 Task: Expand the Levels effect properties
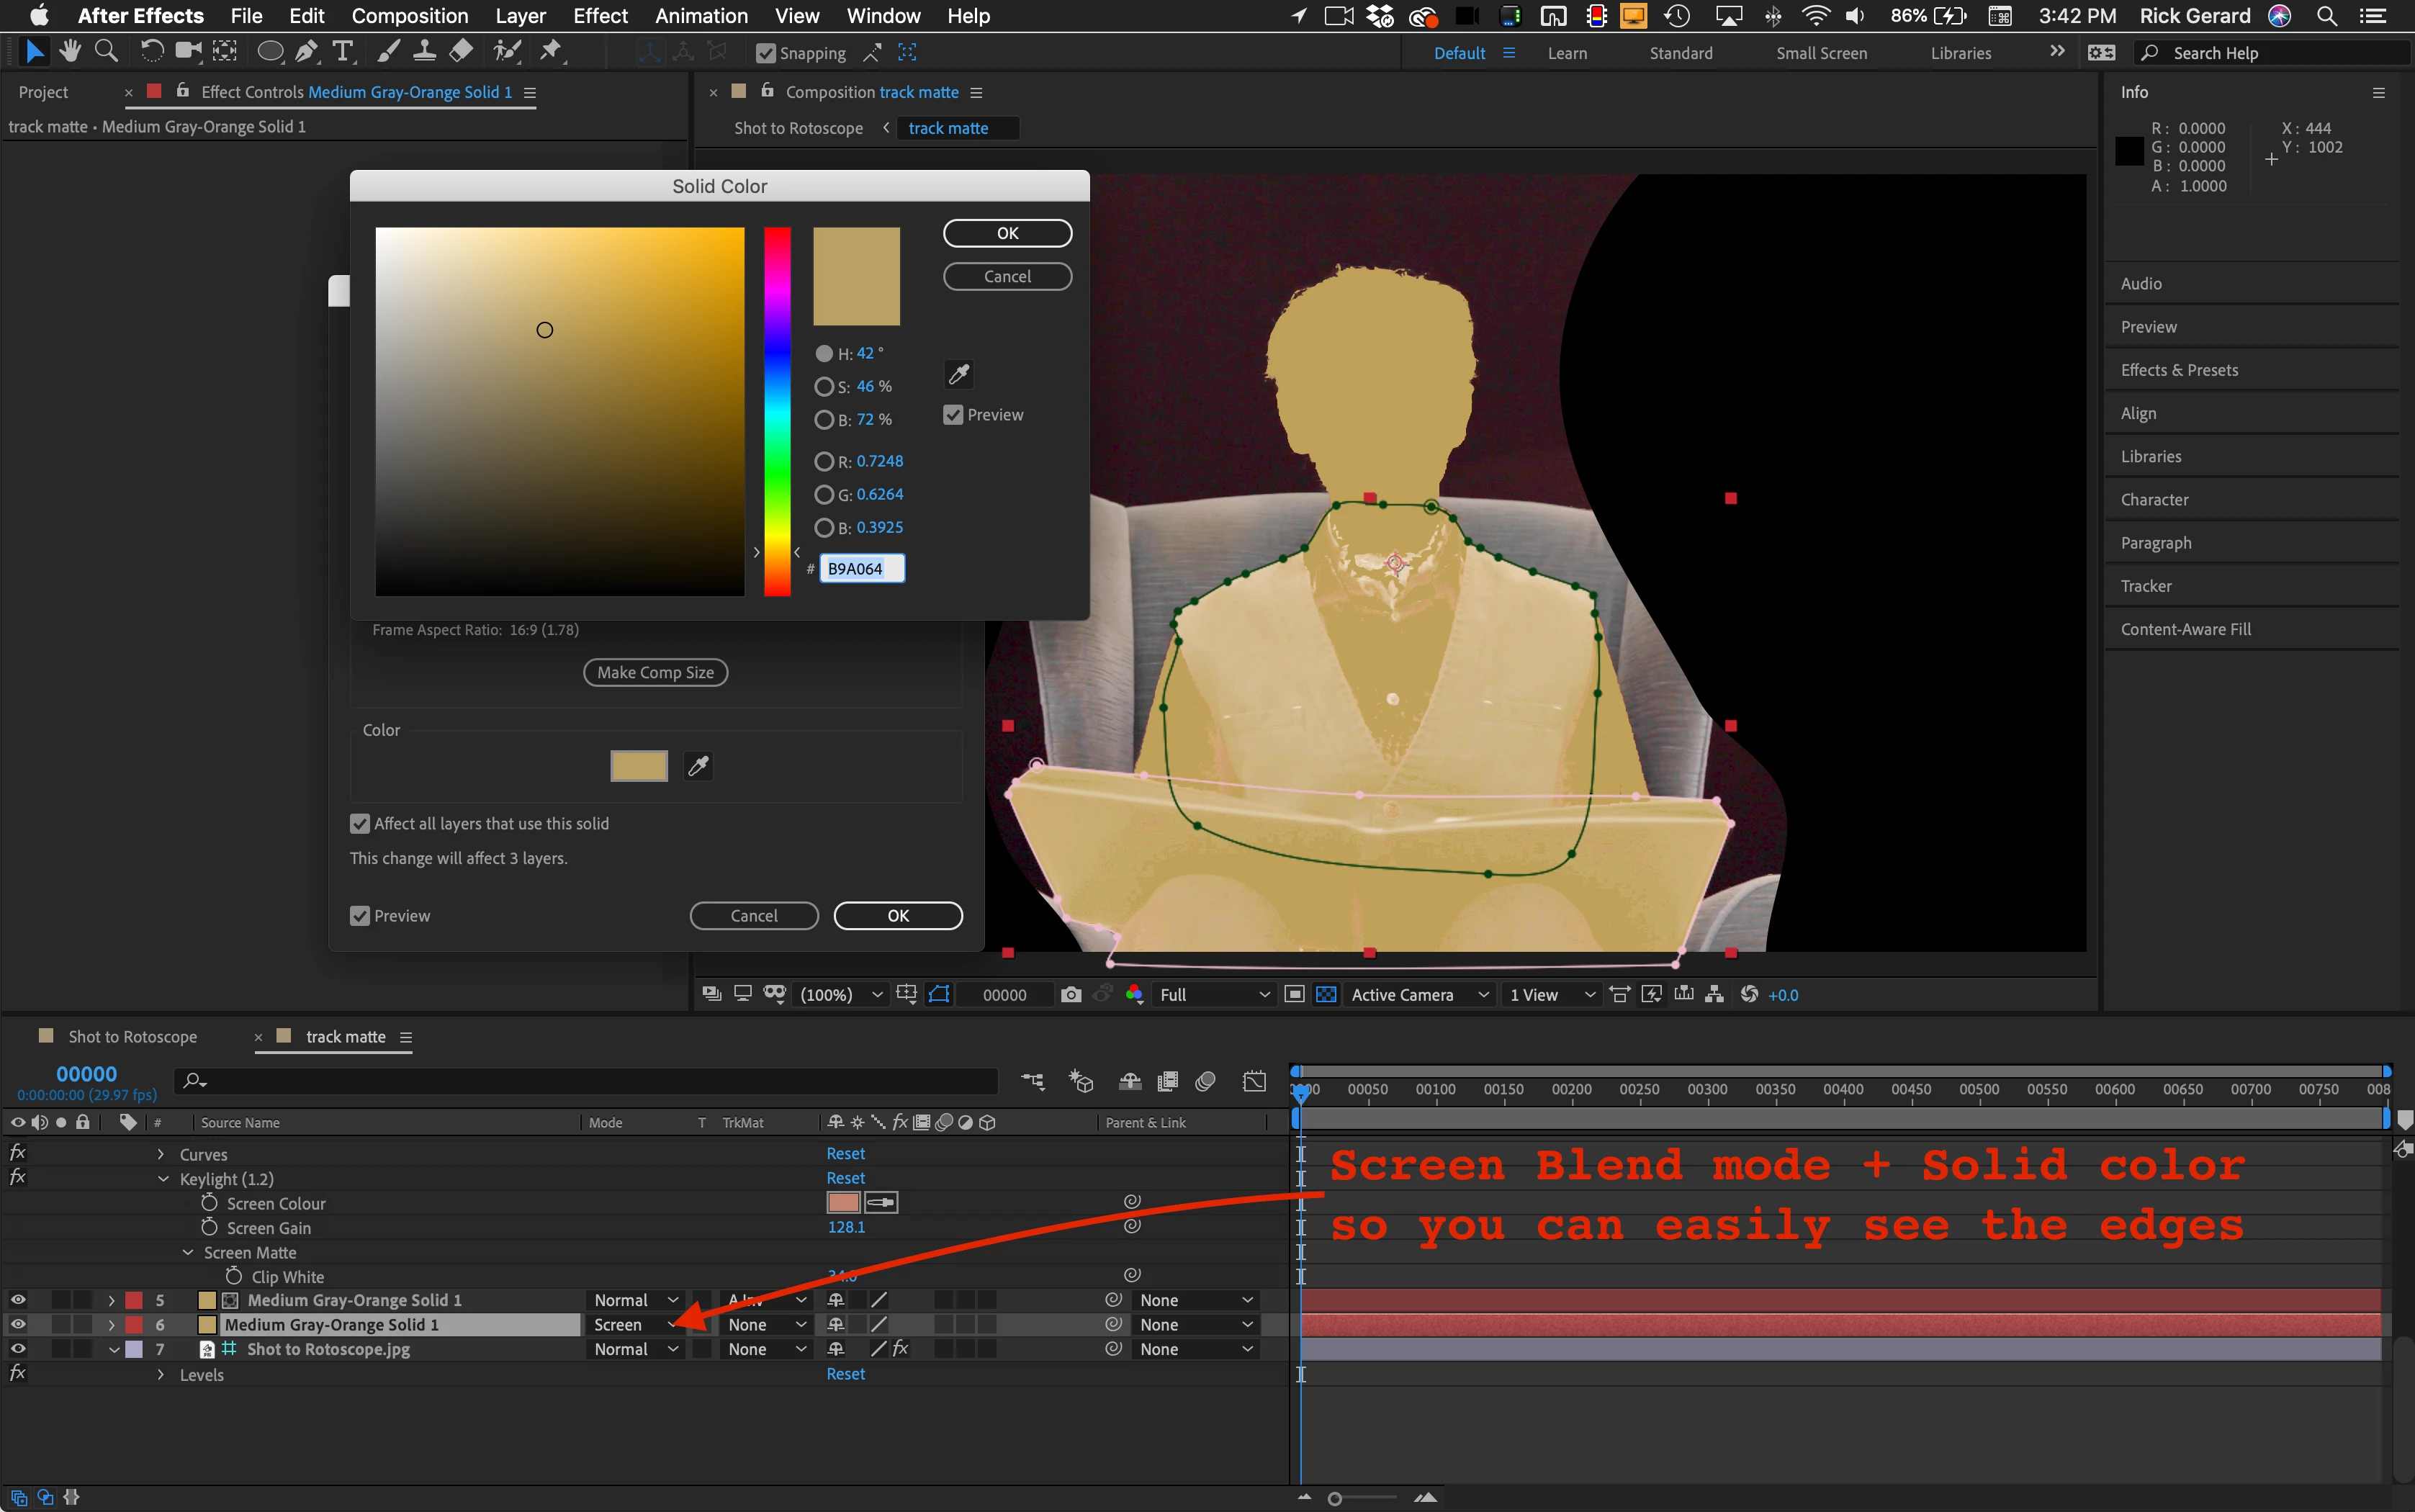[x=161, y=1374]
